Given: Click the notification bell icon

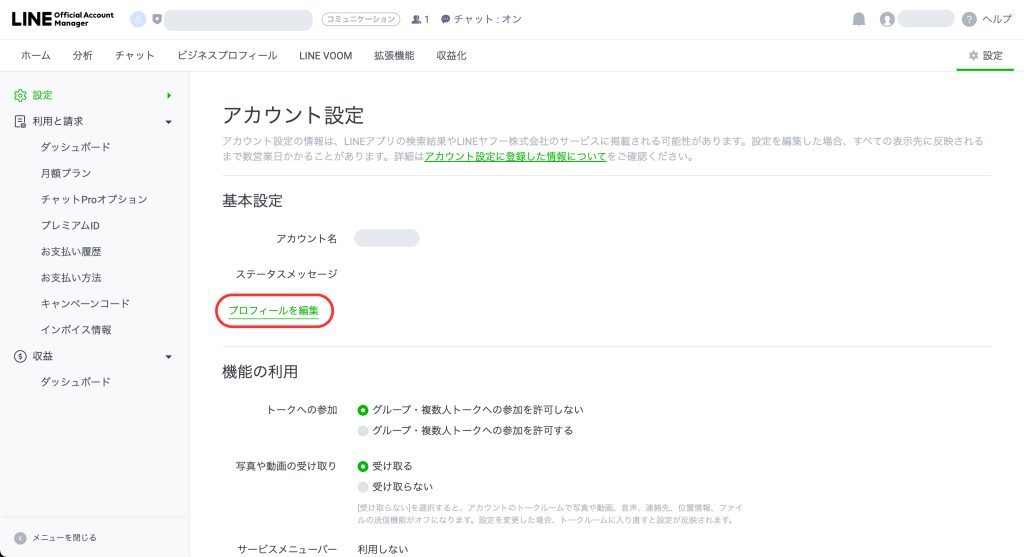Looking at the screenshot, I should tap(858, 19).
